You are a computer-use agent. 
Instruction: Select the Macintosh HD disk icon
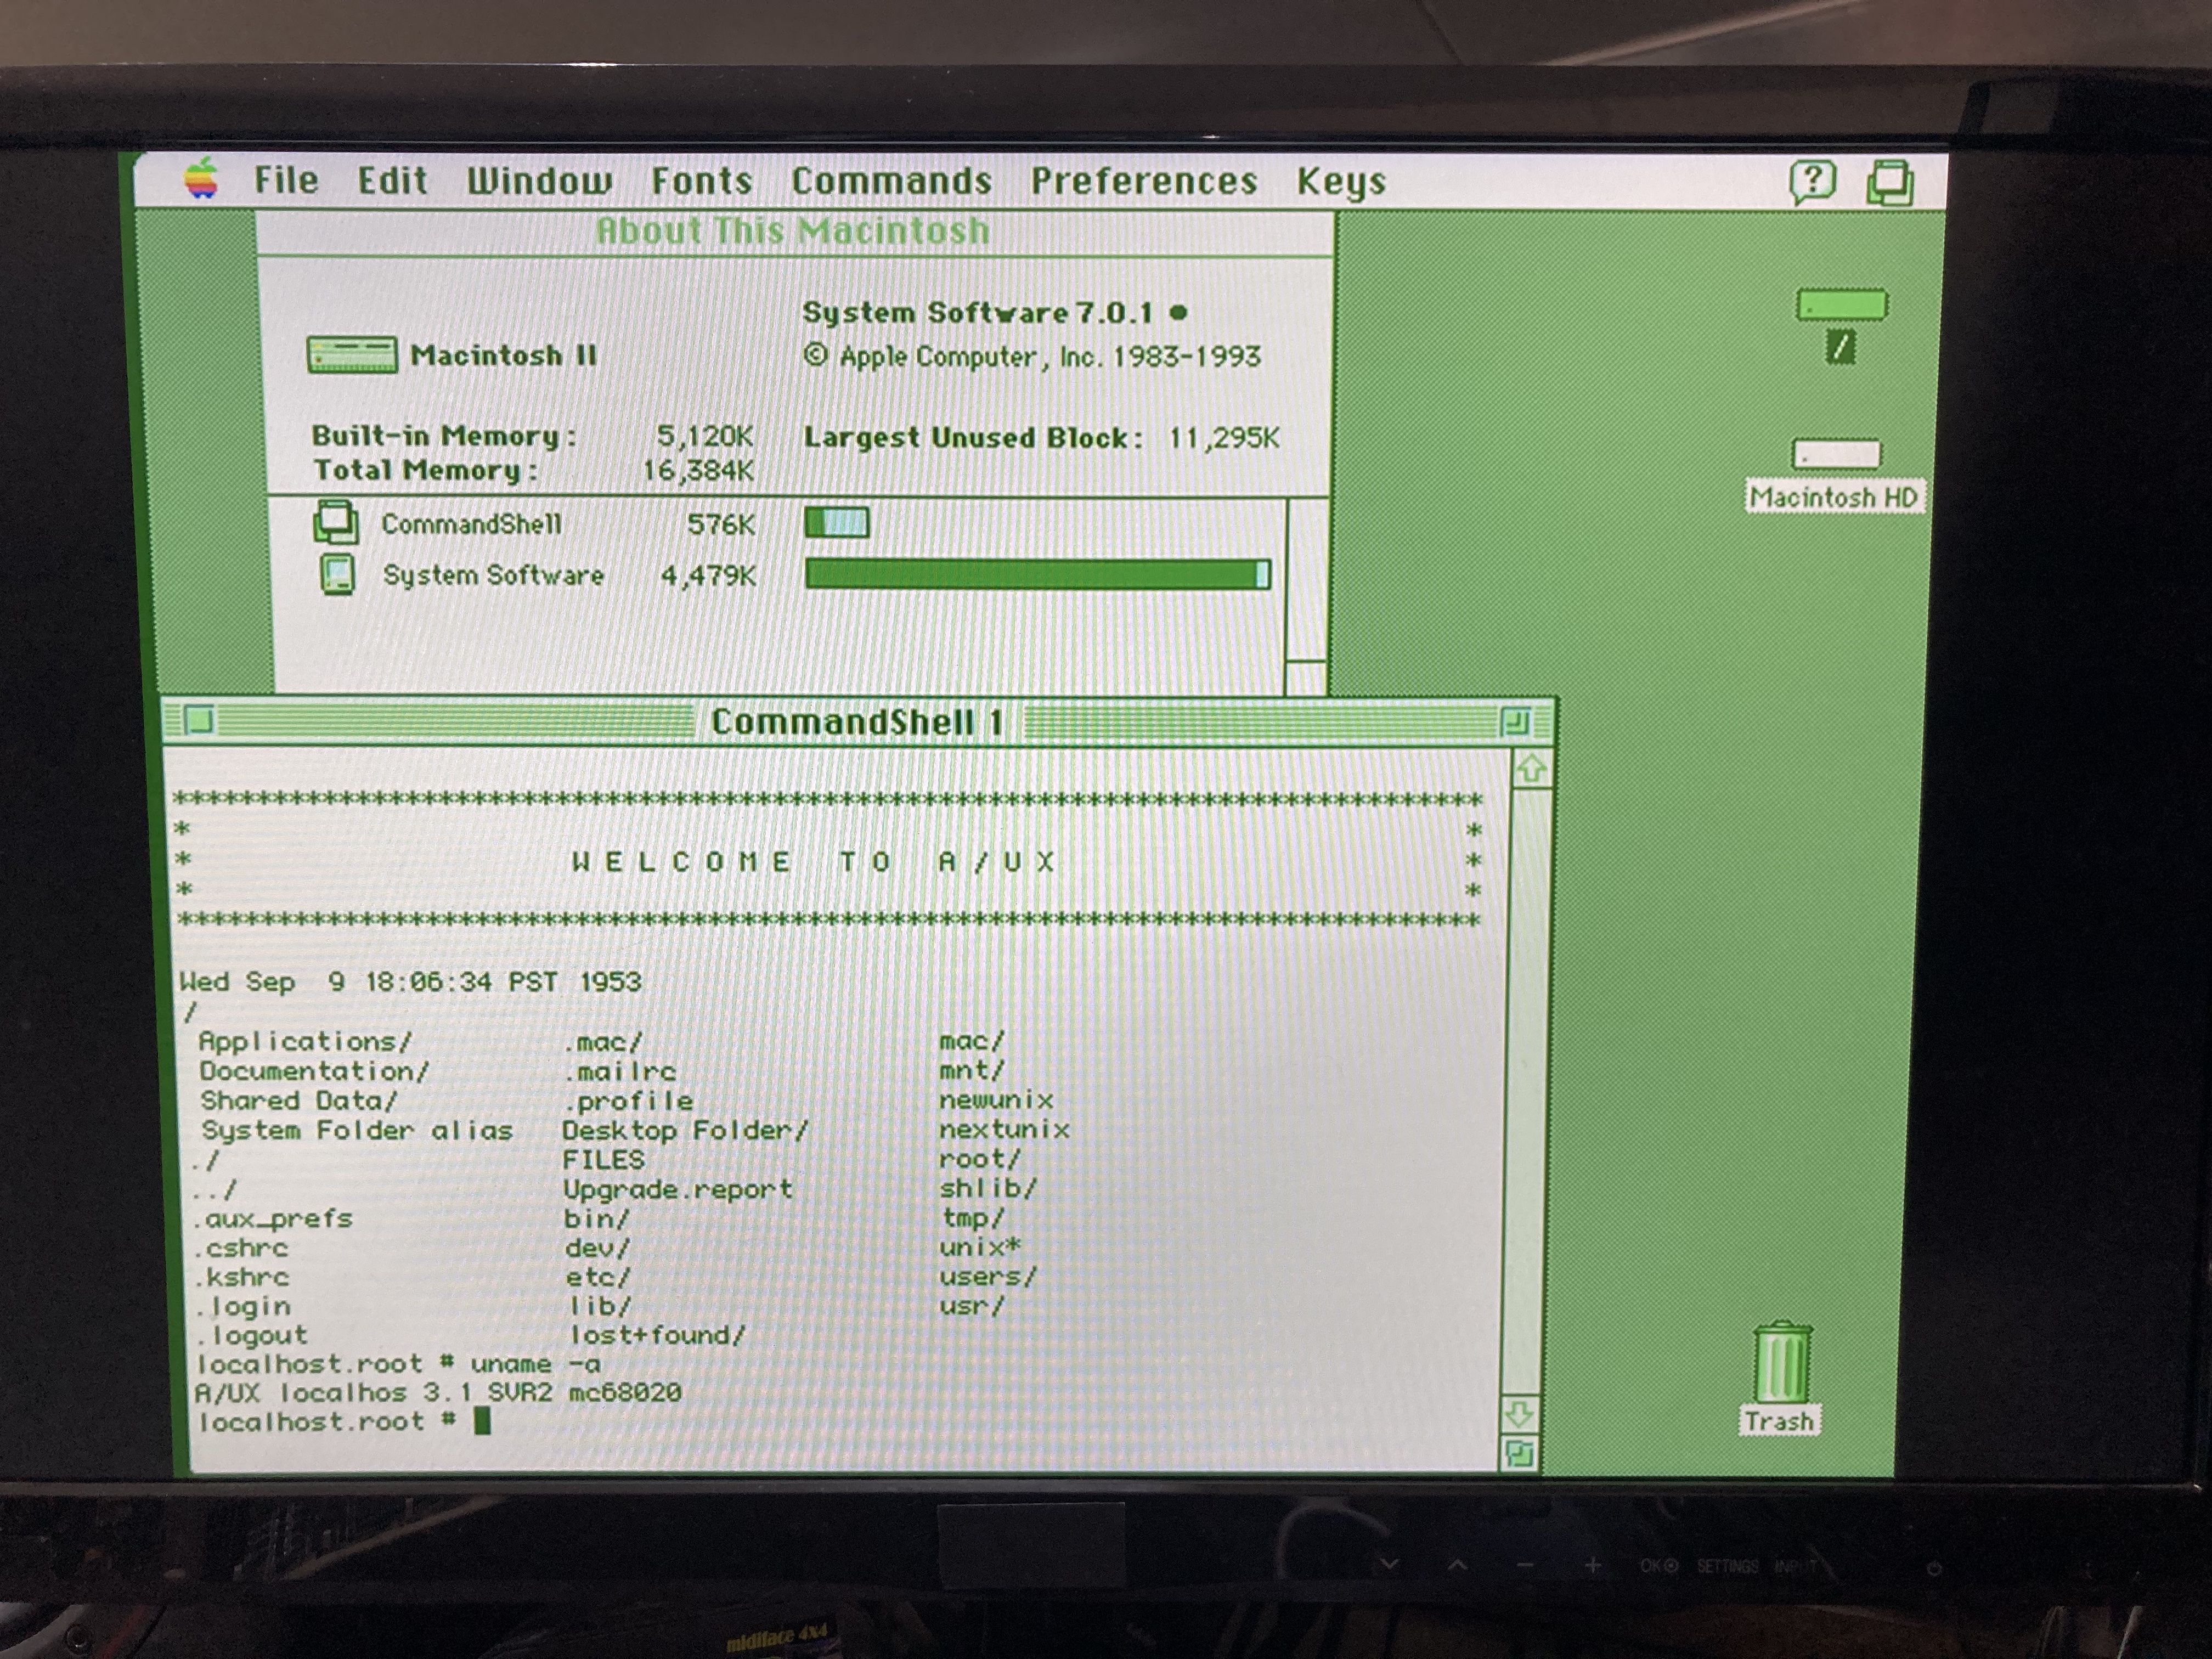tap(1836, 455)
